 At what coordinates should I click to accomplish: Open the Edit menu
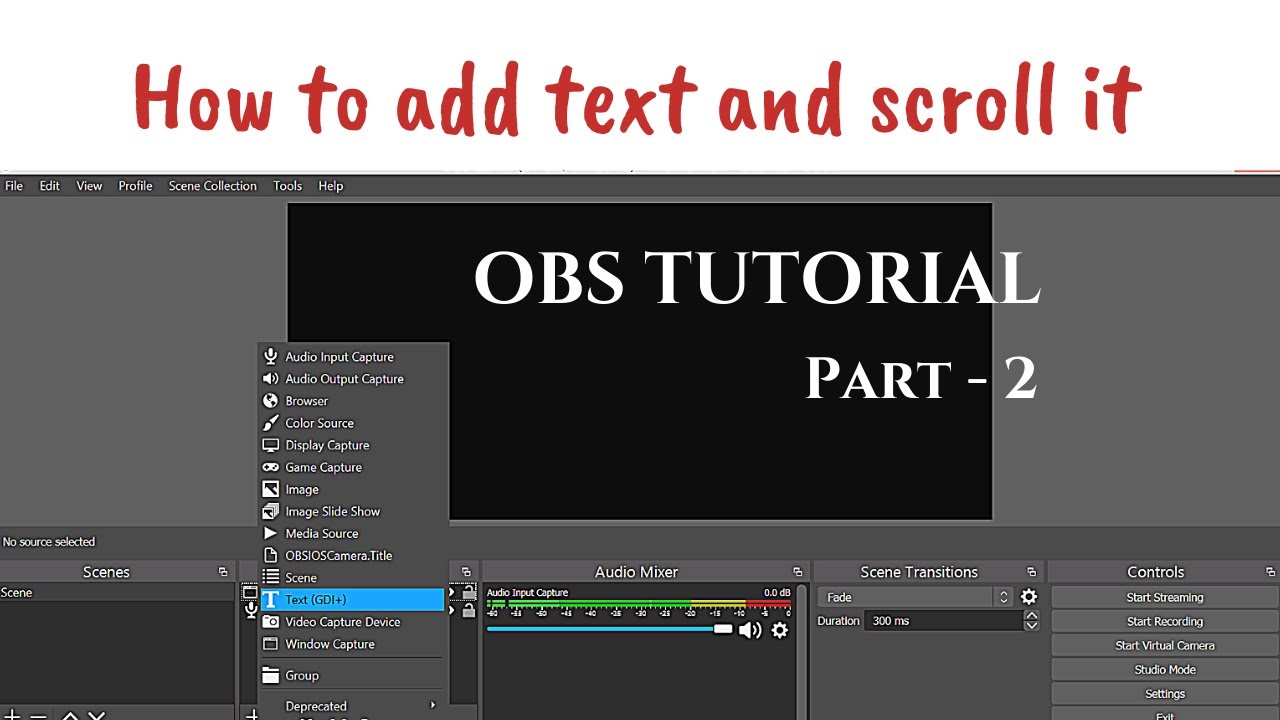click(x=50, y=186)
